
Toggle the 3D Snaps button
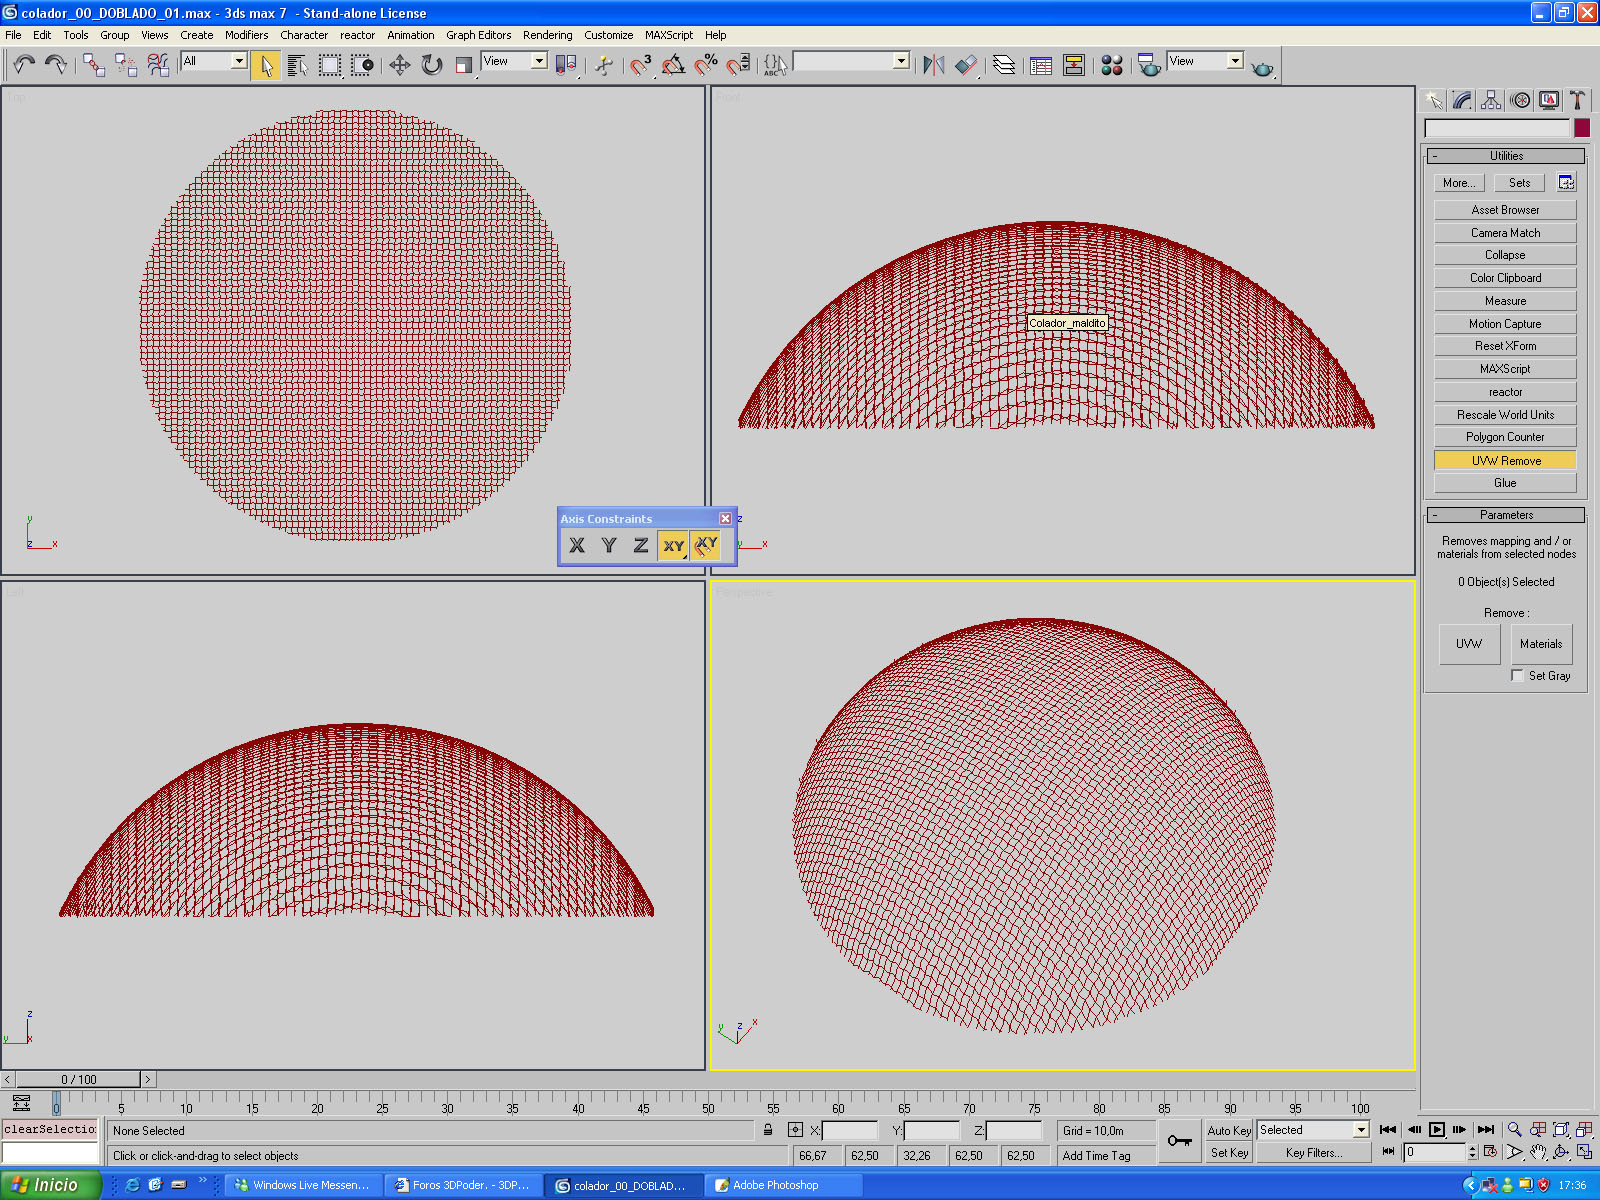click(x=641, y=65)
